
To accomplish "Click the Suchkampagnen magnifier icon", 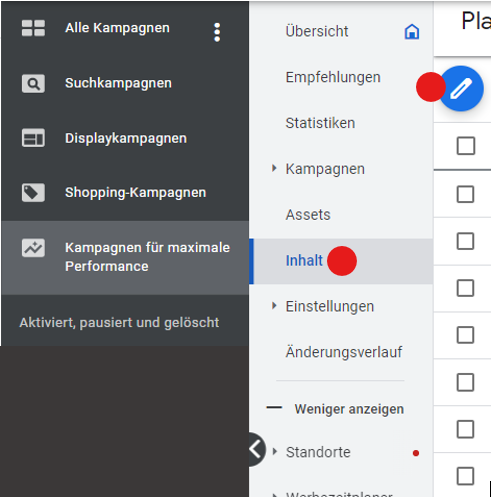I will (x=33, y=84).
